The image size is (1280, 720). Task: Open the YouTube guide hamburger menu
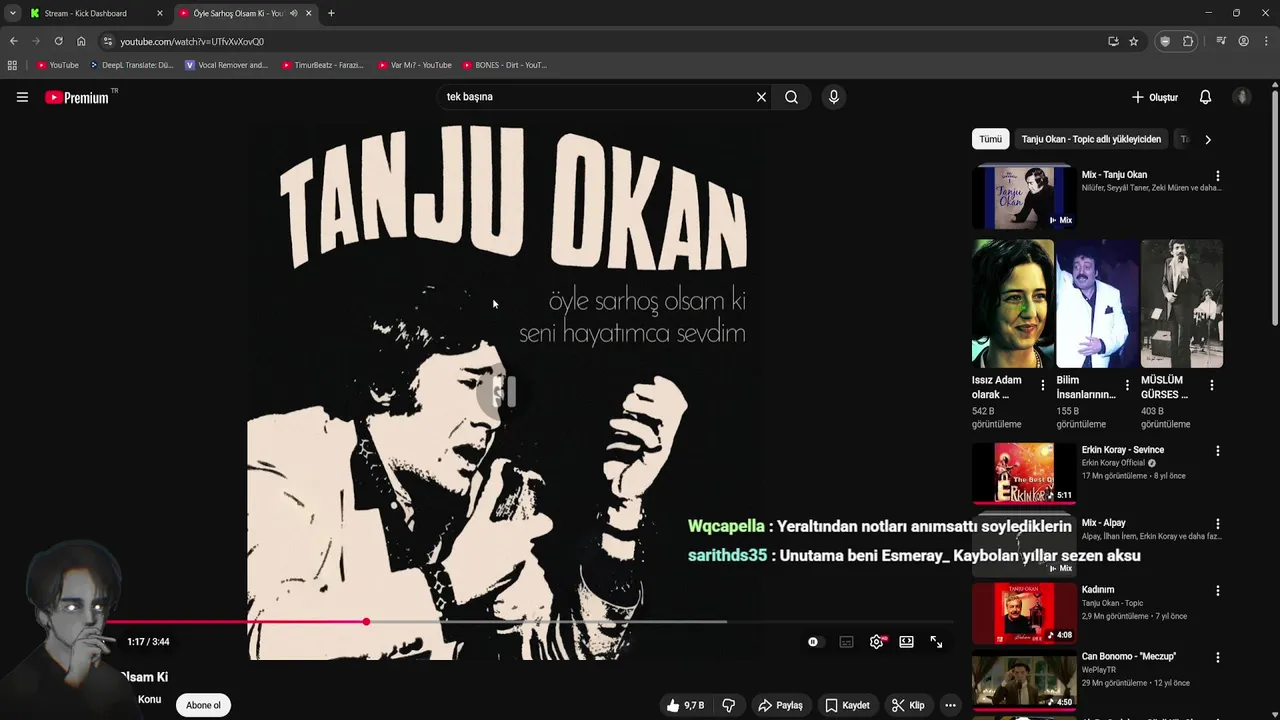[22, 97]
